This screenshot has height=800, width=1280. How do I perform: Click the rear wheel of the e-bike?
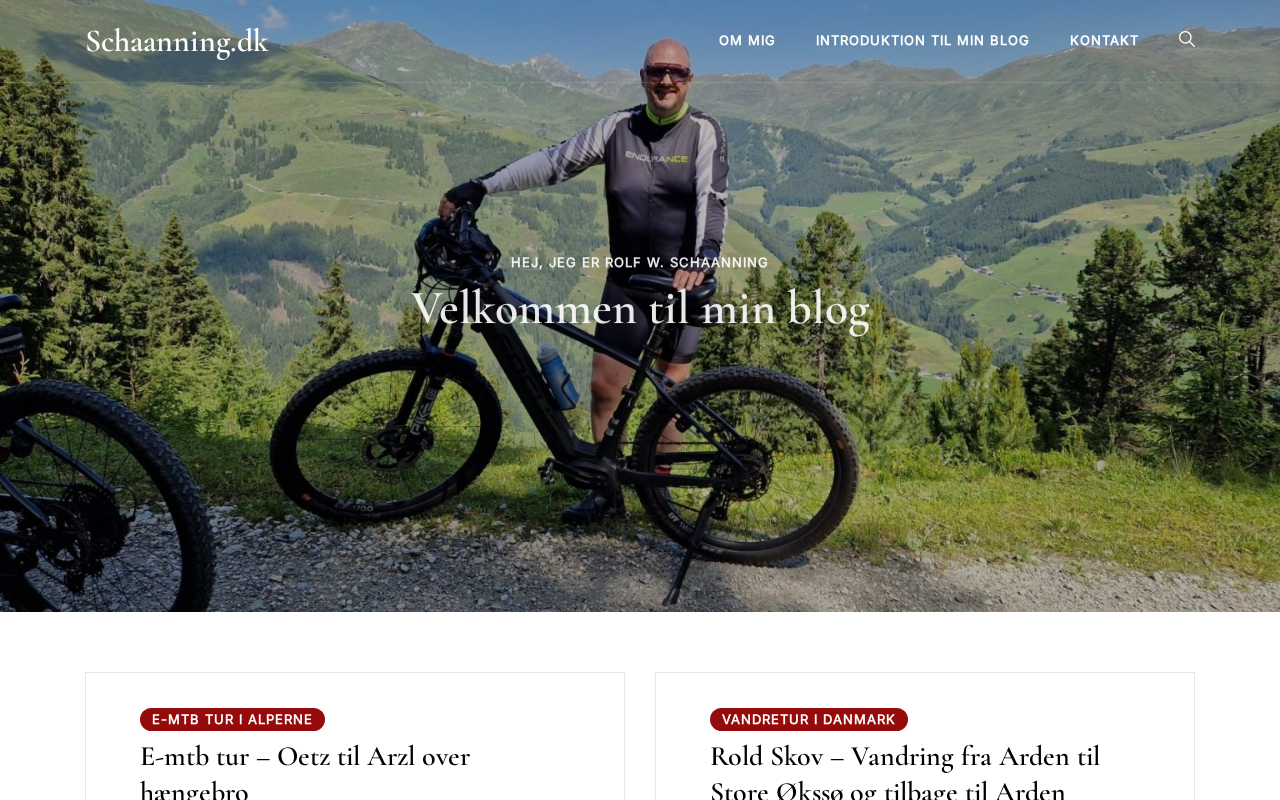point(745,465)
